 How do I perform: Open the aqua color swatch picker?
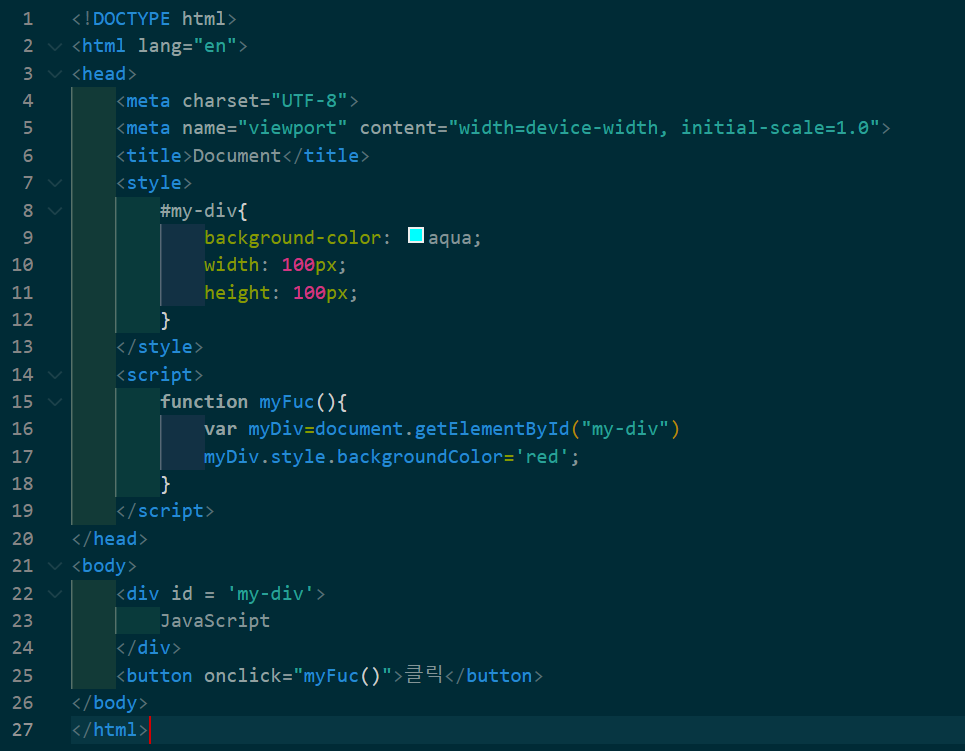tap(416, 236)
